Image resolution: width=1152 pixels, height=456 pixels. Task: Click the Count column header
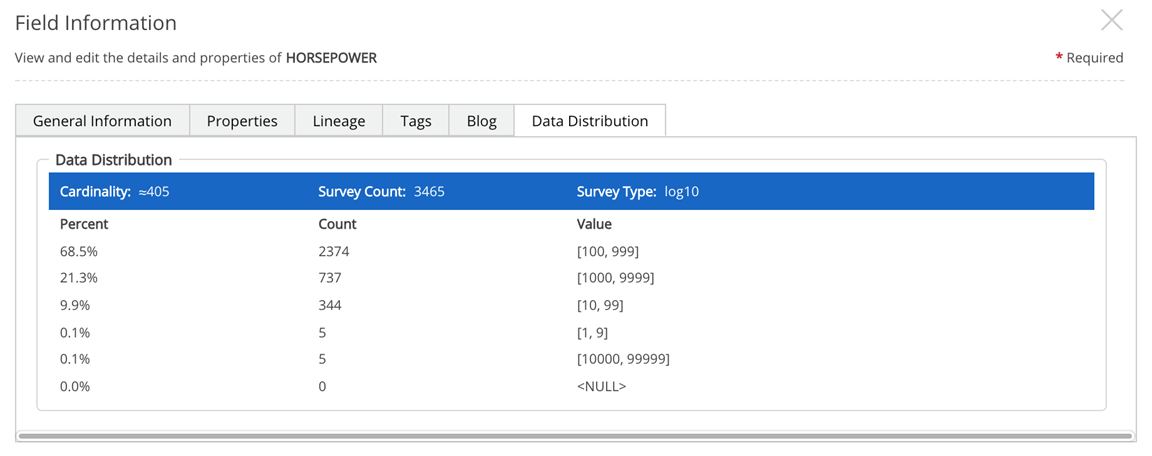[x=337, y=224]
